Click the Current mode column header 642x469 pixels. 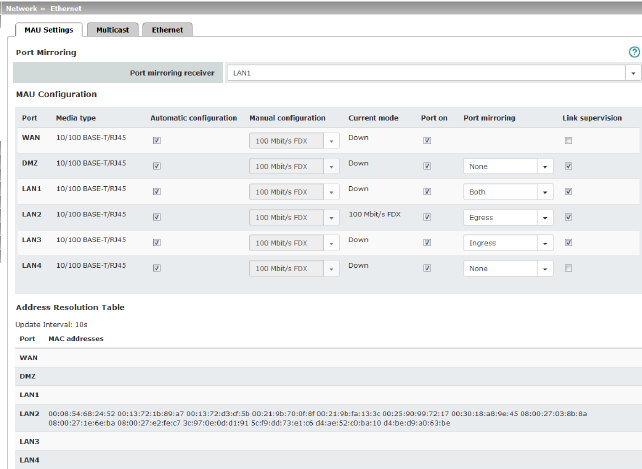(x=373, y=118)
